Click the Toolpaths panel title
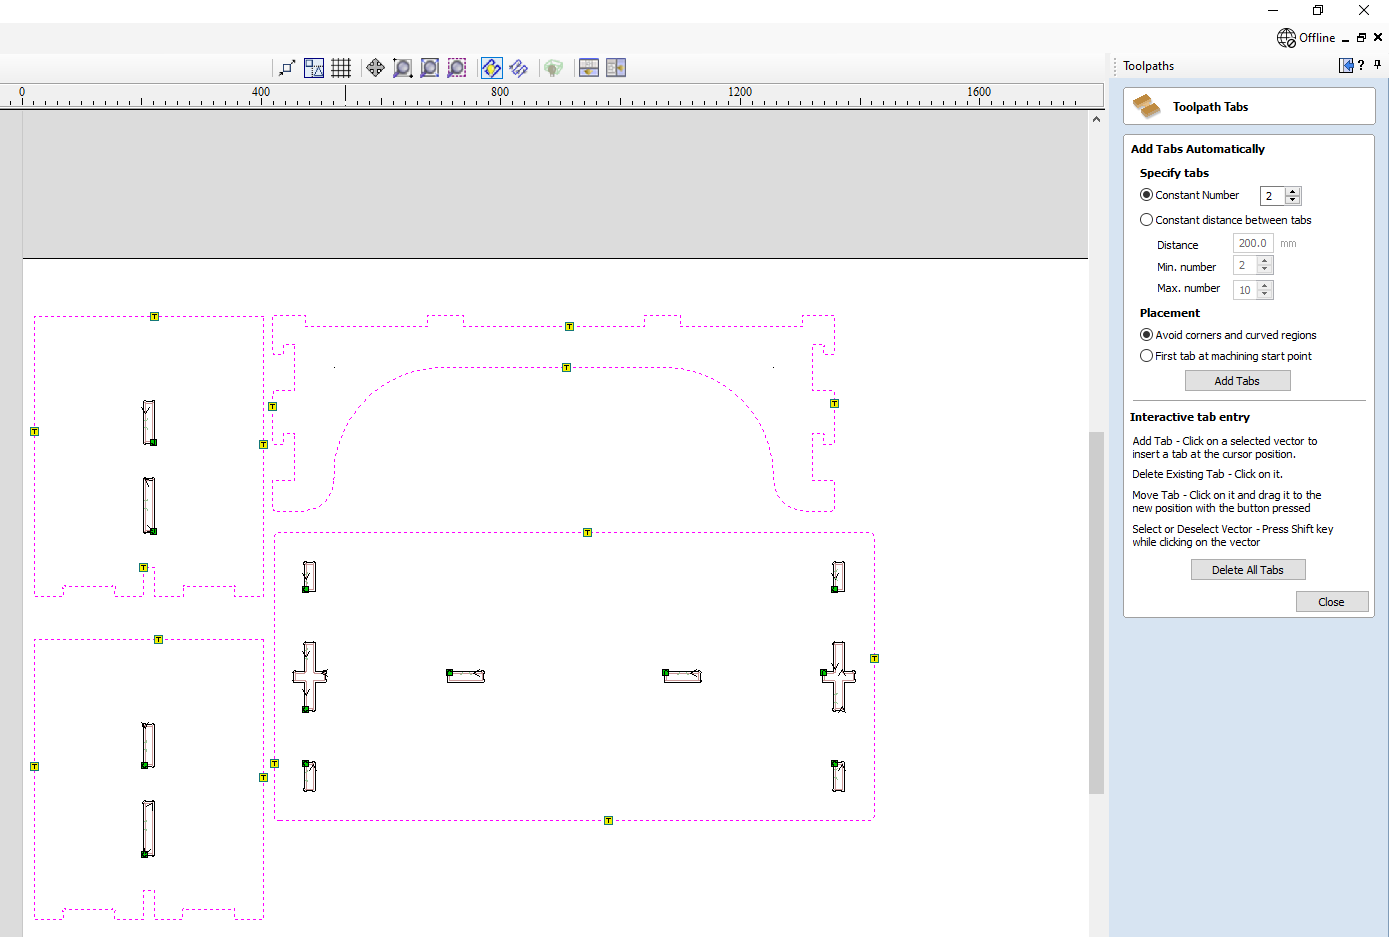 1148,66
